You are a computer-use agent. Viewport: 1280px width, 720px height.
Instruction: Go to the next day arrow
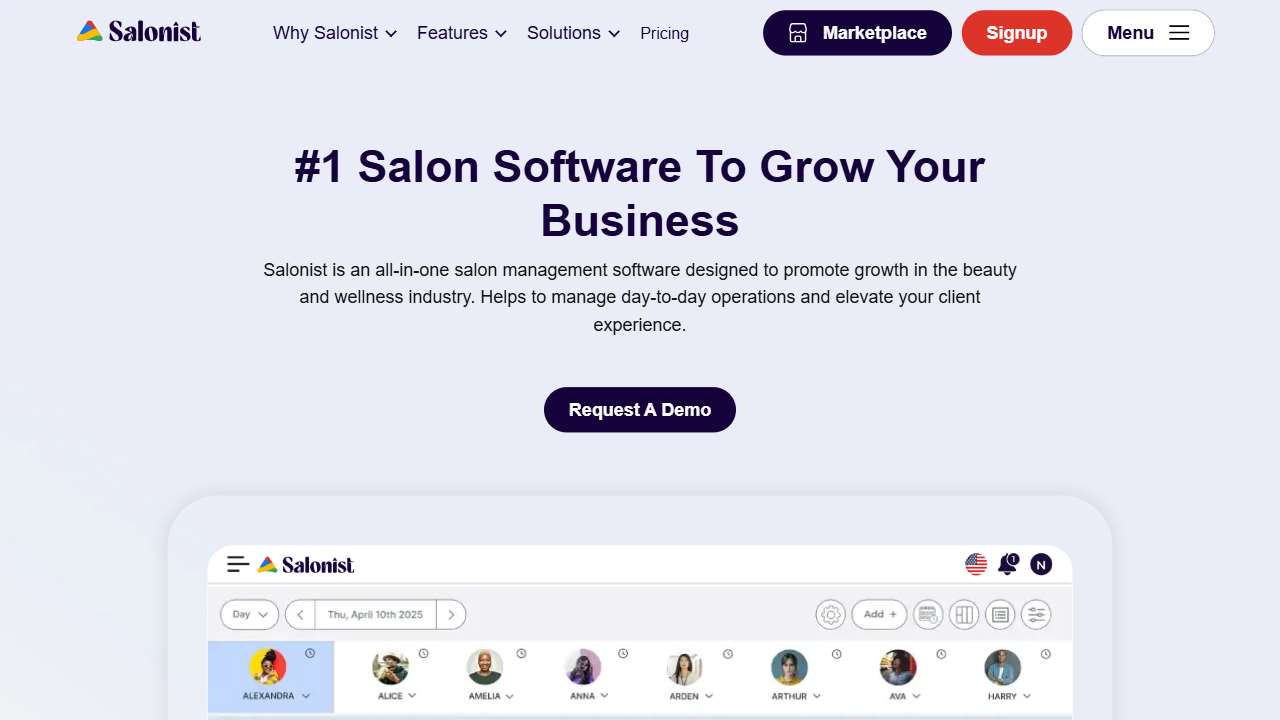click(x=451, y=615)
